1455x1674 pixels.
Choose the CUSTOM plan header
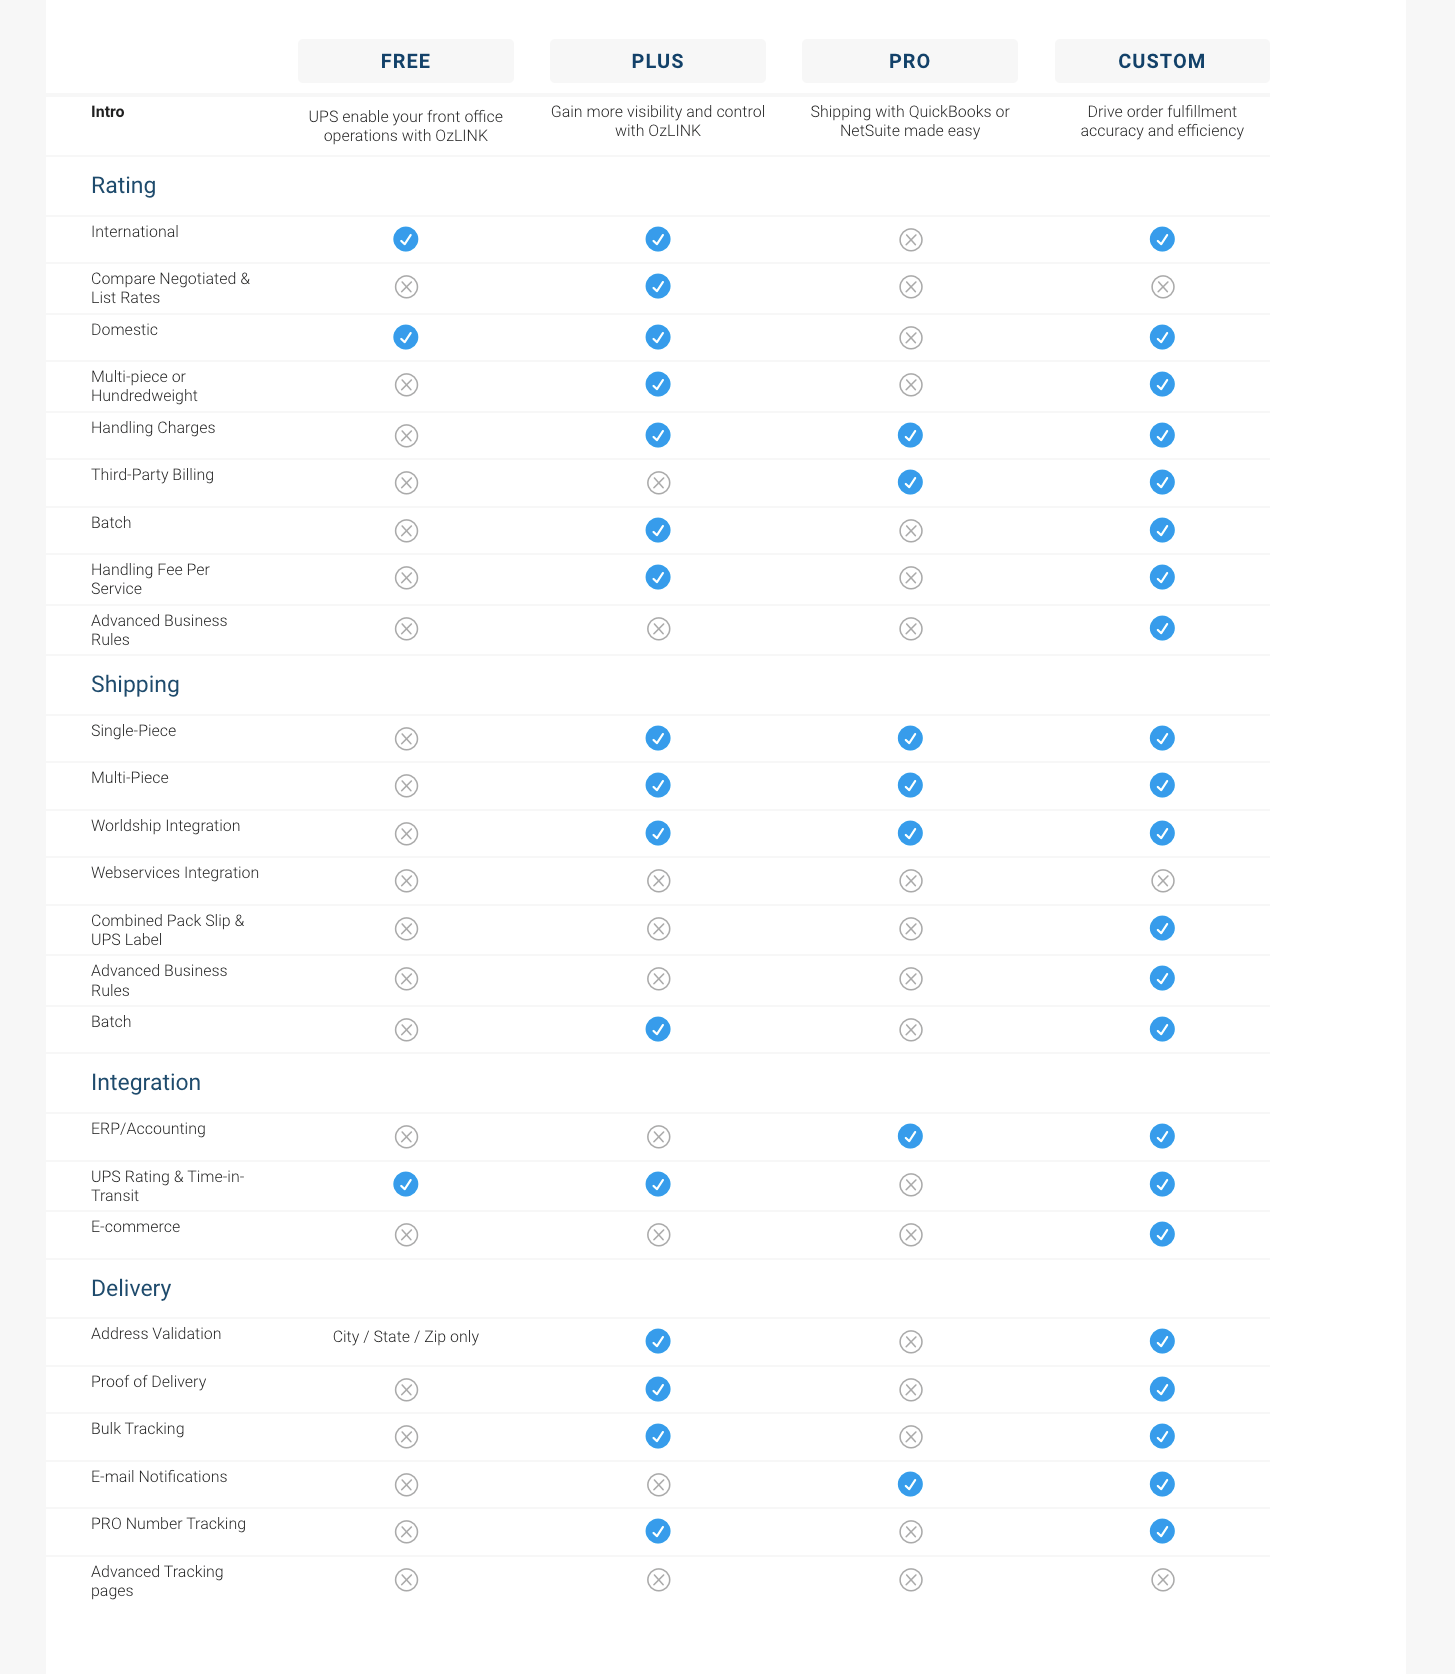pos(1162,61)
